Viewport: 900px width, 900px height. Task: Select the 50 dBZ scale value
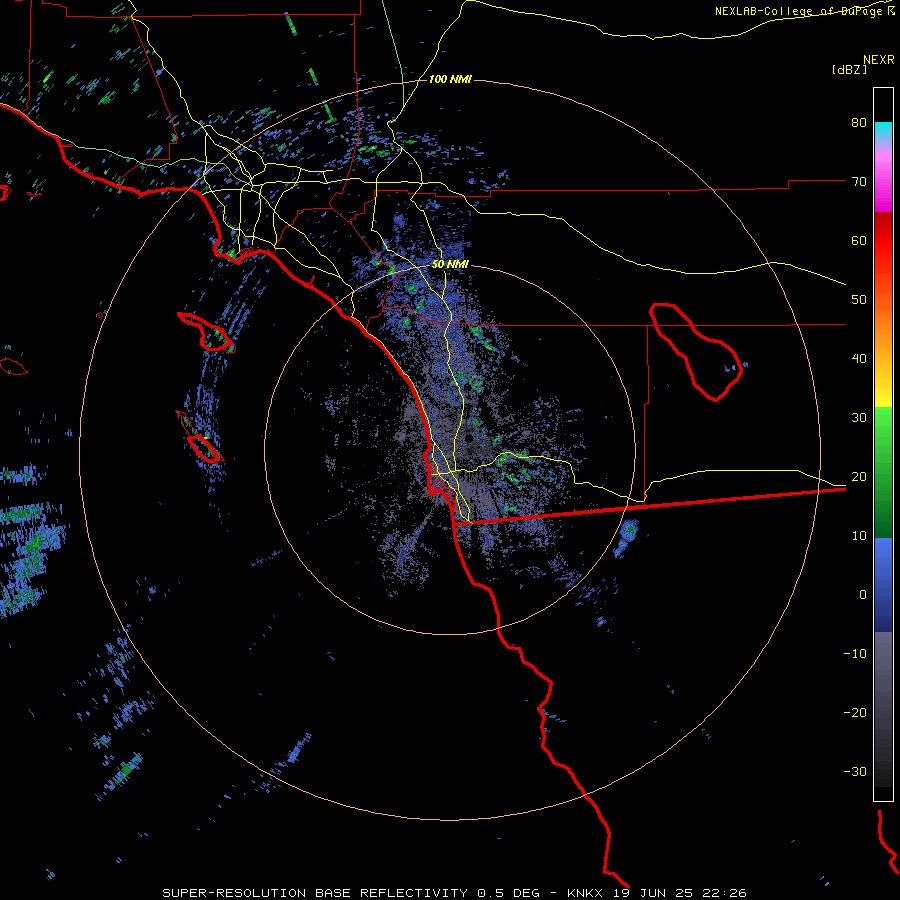click(859, 300)
